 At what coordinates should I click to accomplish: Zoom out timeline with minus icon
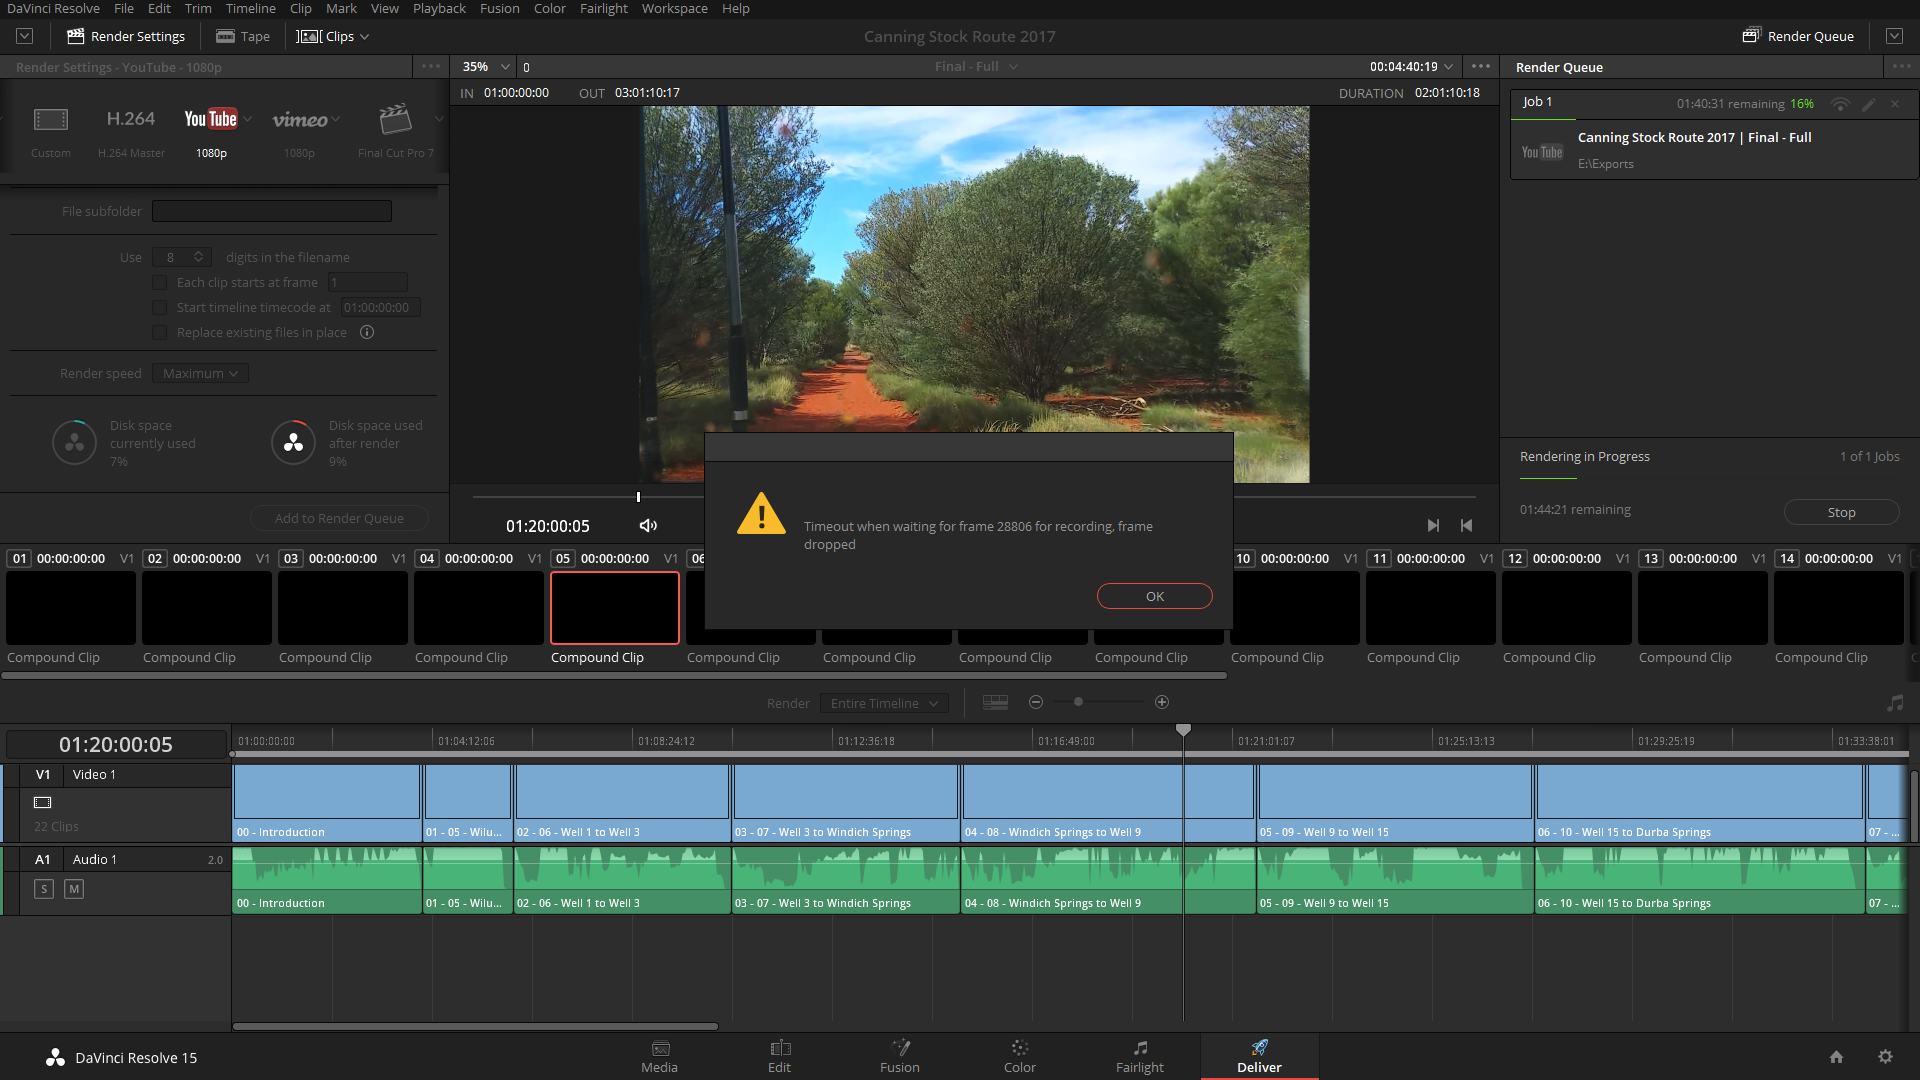(x=1036, y=702)
